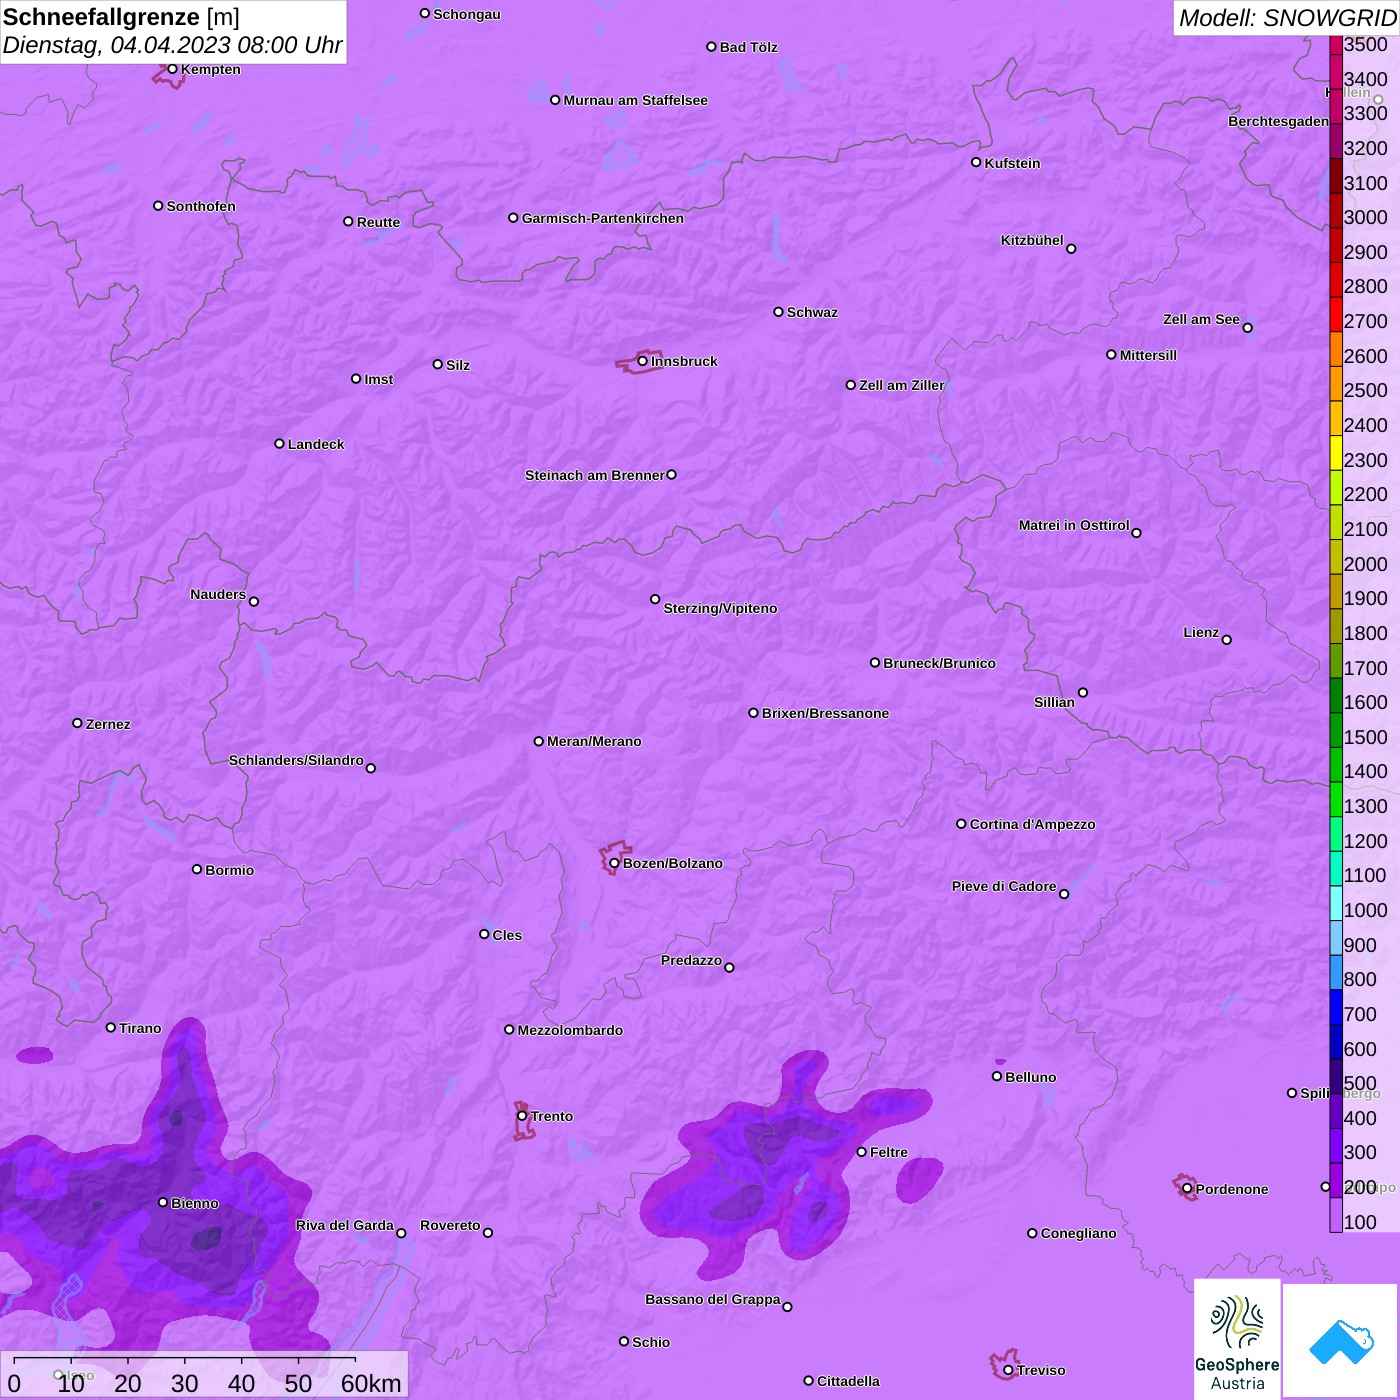Screen dimensions: 1400x1400
Task: Select the Zernez marker dot
Action: pyautogui.click(x=77, y=723)
